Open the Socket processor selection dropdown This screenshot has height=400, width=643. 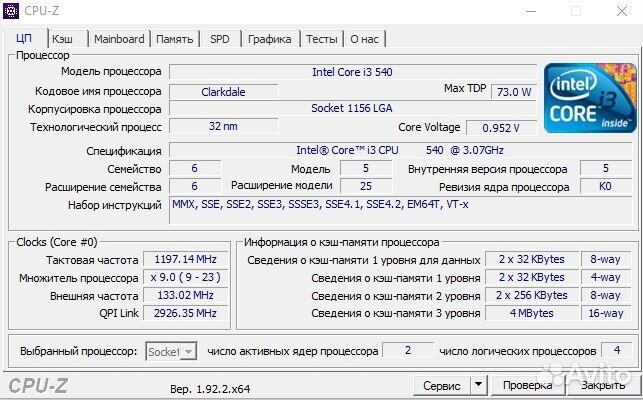pos(171,351)
